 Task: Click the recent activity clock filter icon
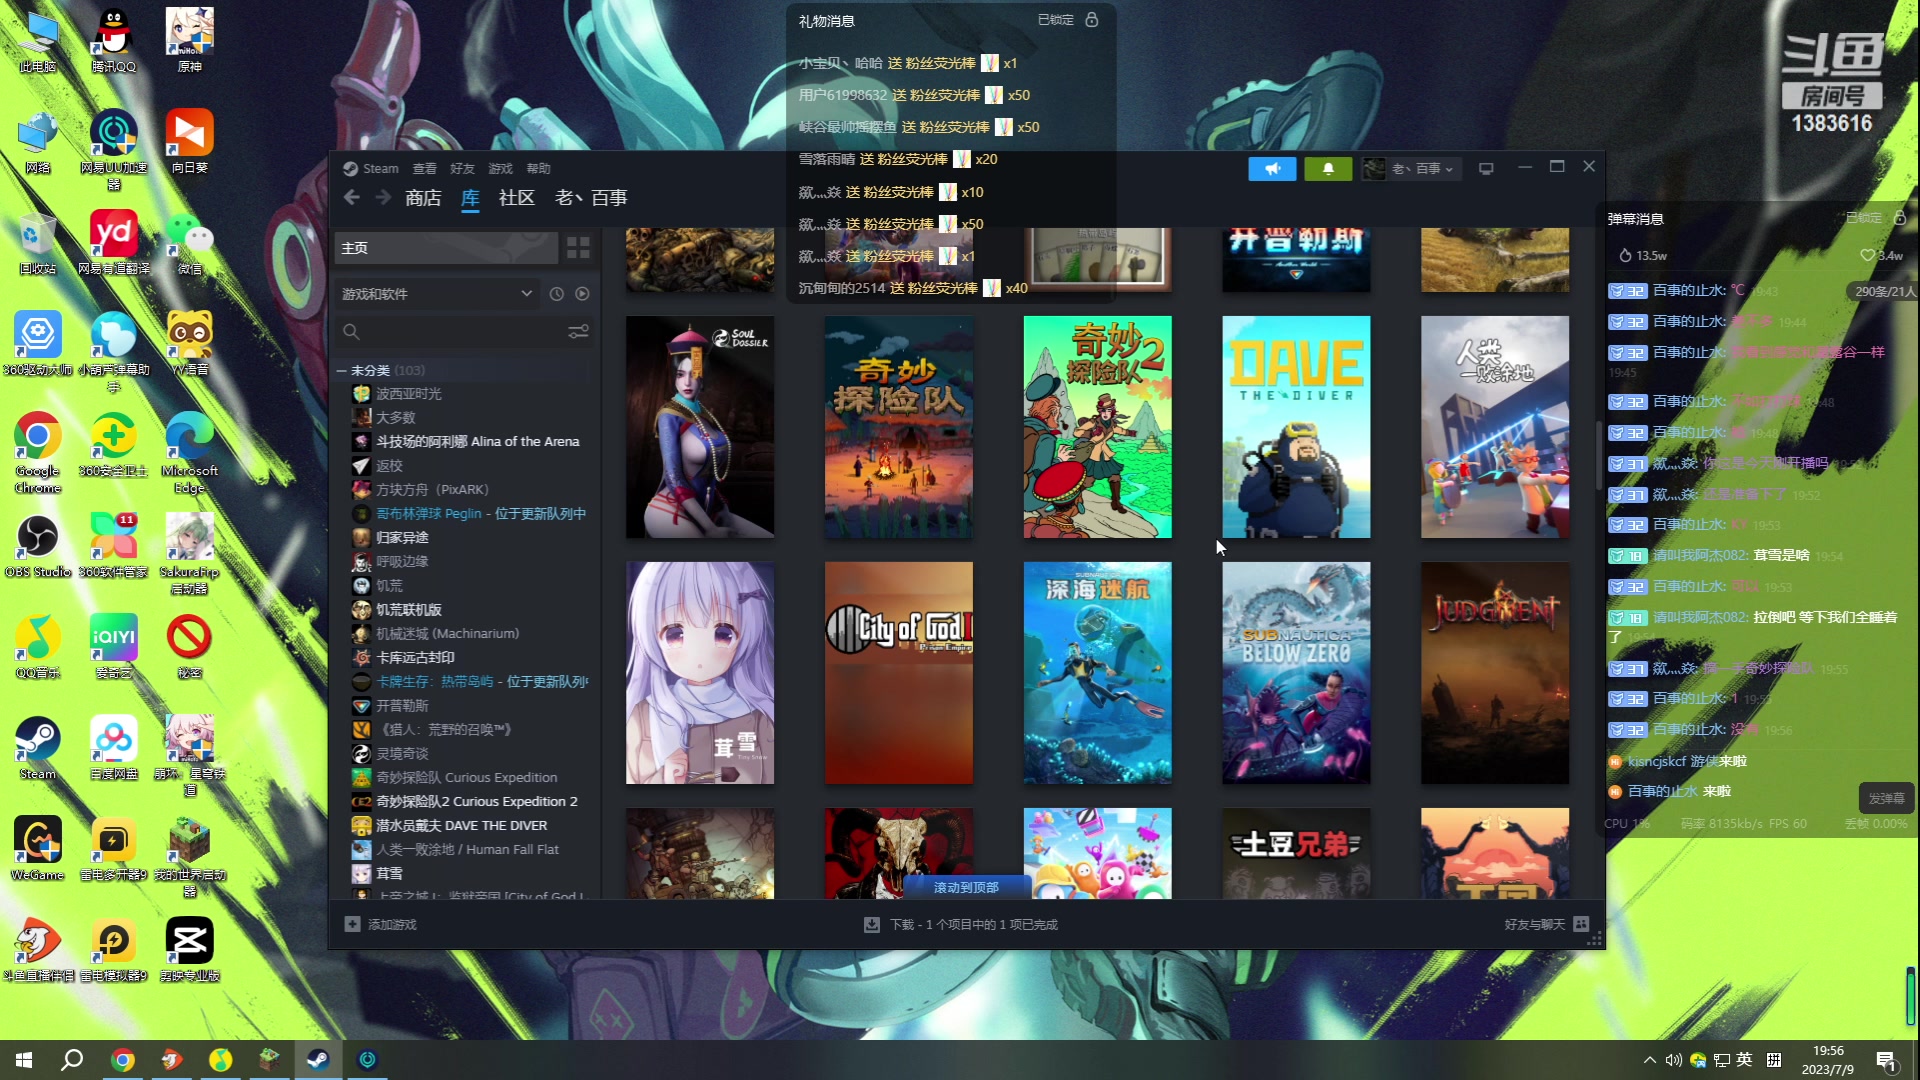[x=557, y=294]
